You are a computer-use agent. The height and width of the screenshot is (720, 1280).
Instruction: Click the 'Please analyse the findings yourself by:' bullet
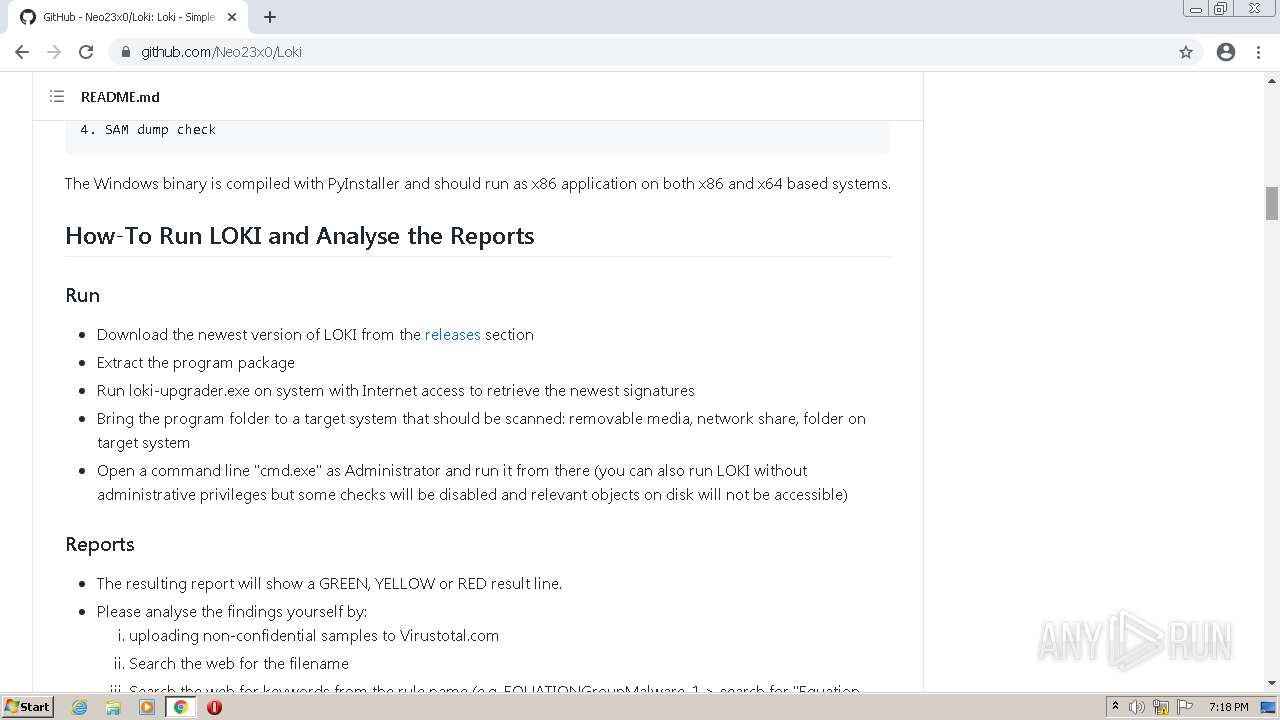232,612
